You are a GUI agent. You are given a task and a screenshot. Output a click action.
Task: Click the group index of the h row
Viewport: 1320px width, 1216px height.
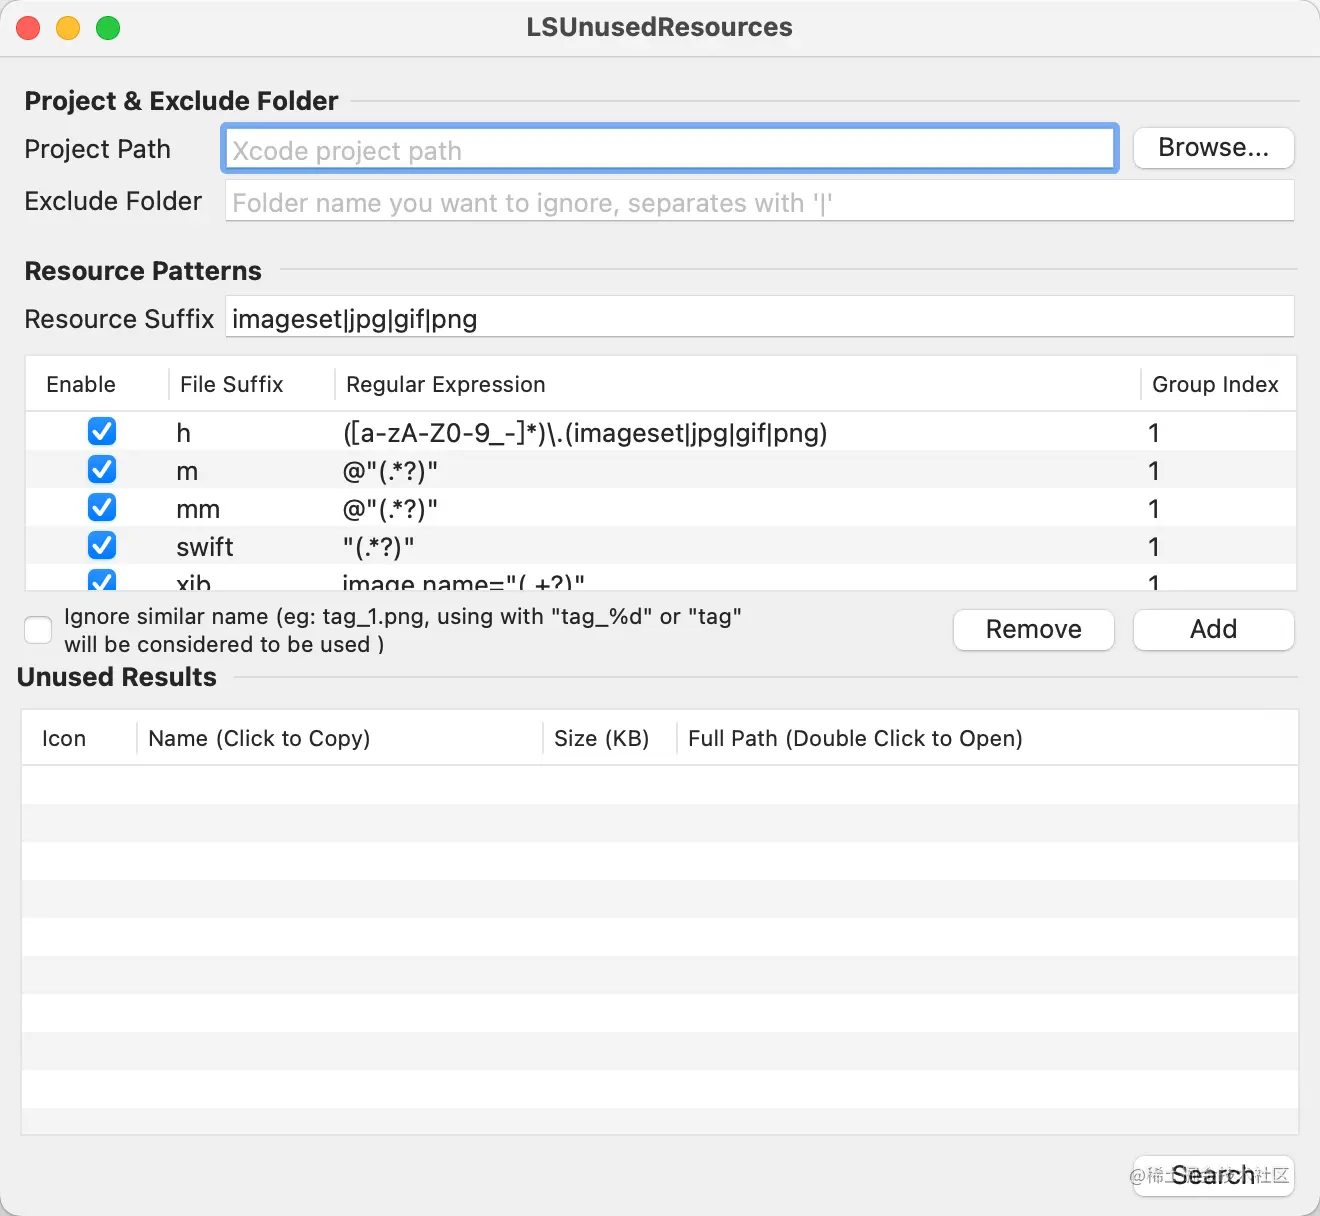click(1153, 433)
